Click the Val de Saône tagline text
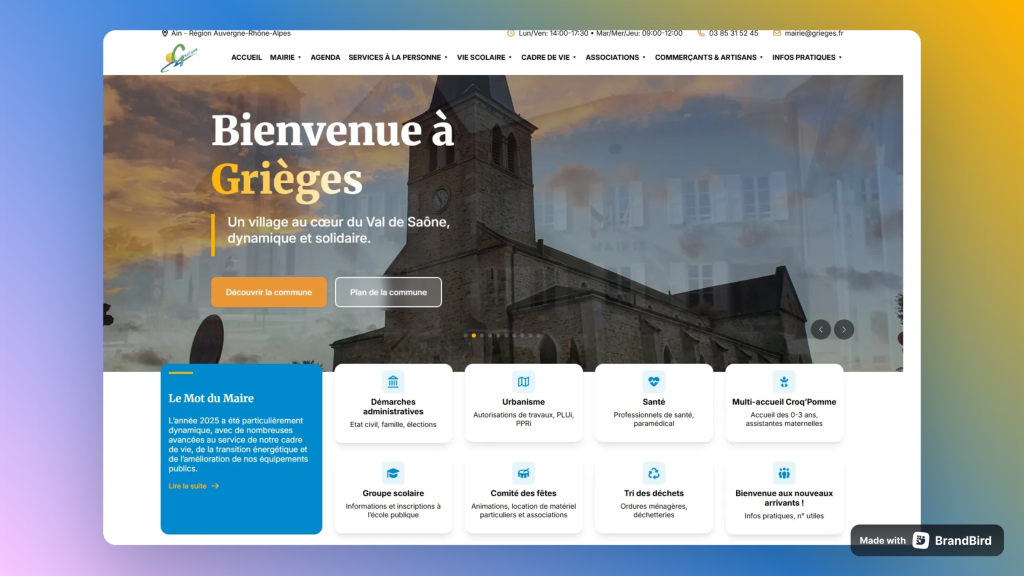The height and width of the screenshot is (576, 1024). [x=338, y=230]
